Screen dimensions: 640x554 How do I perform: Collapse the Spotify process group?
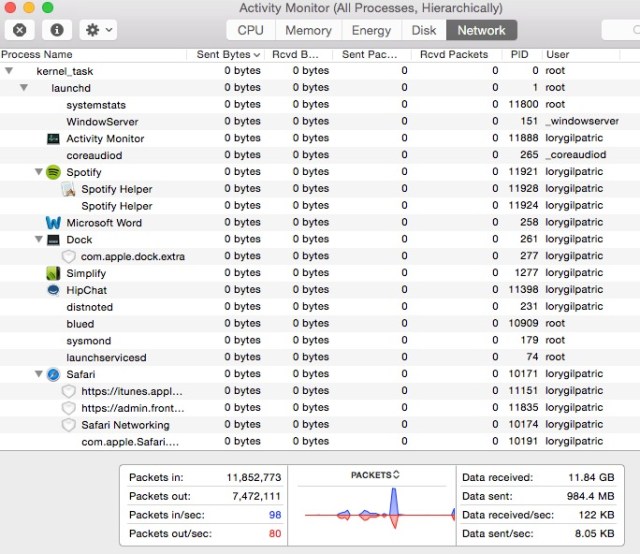(x=39, y=172)
